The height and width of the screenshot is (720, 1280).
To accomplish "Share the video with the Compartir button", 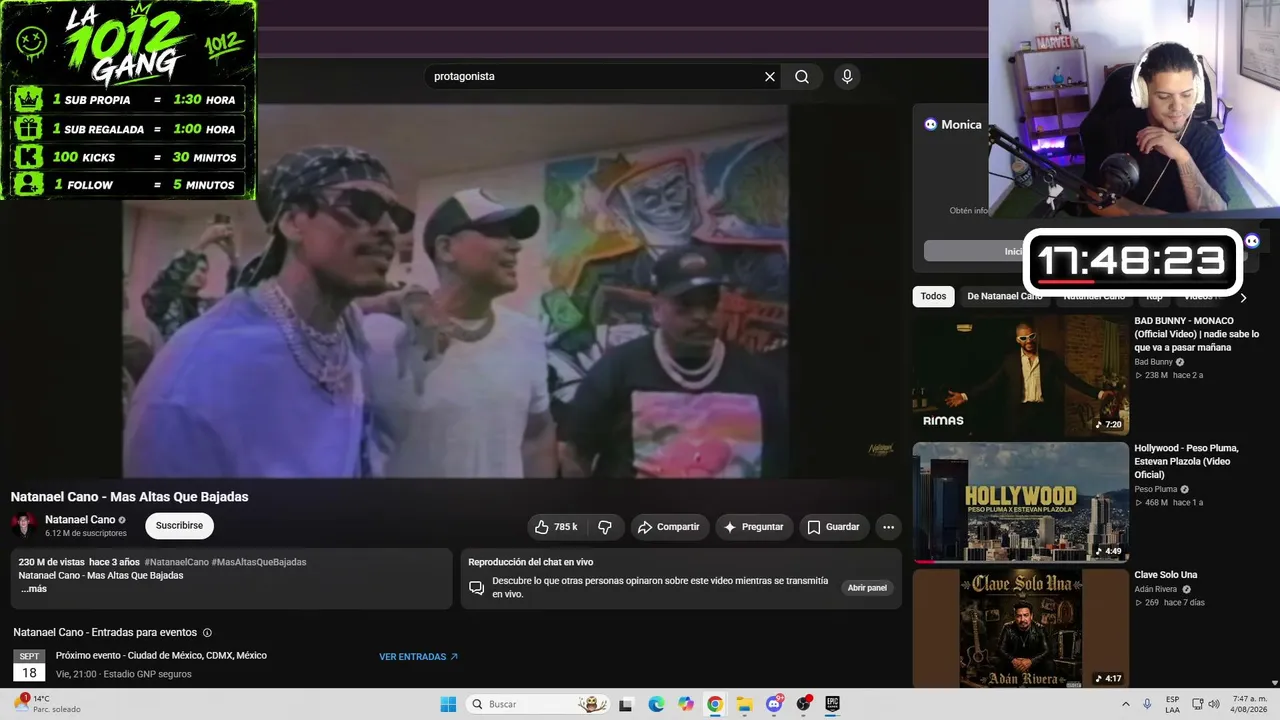I will tap(669, 527).
